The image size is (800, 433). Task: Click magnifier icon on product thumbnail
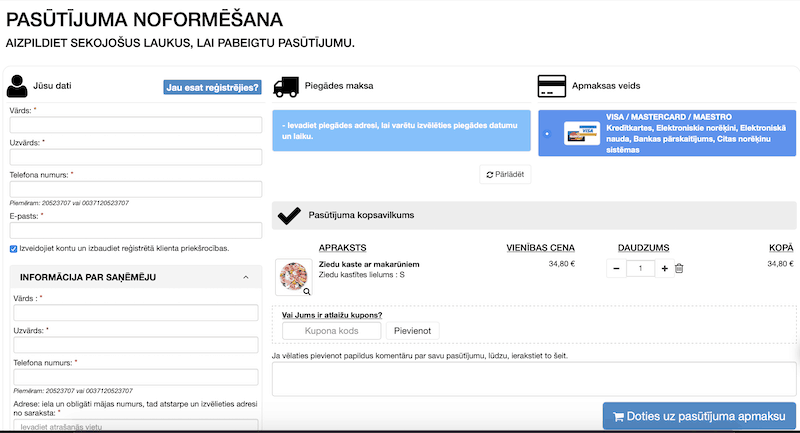307,291
